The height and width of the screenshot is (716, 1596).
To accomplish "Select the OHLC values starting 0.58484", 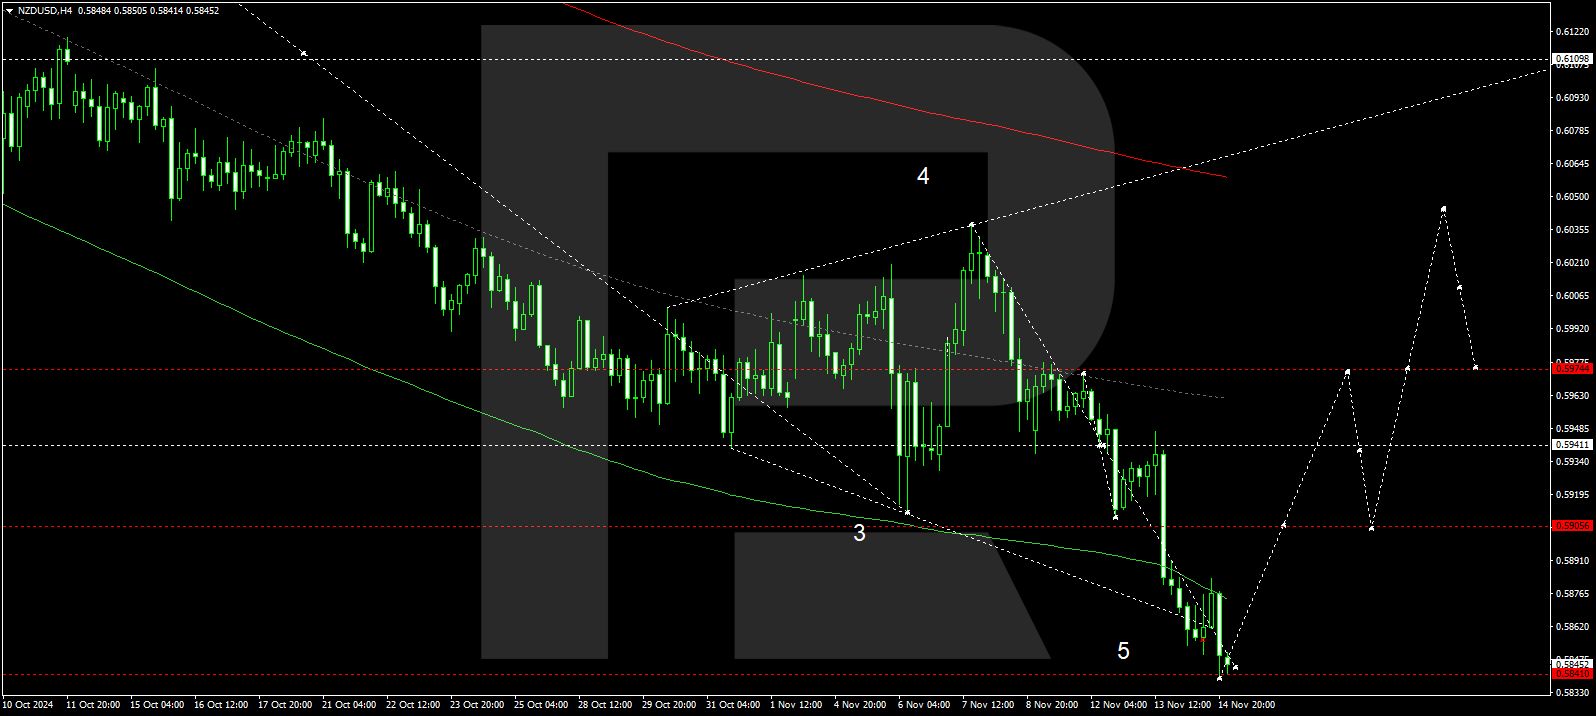I will tap(148, 11).
